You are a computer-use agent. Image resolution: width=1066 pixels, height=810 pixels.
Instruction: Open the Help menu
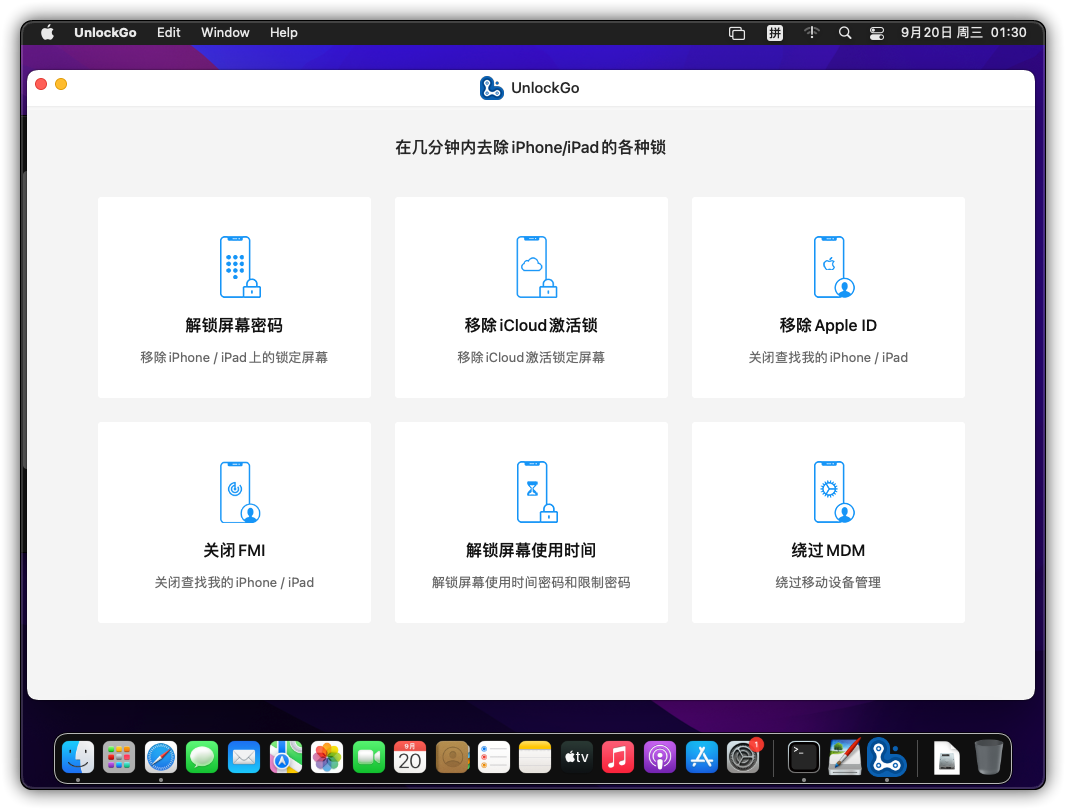(283, 33)
